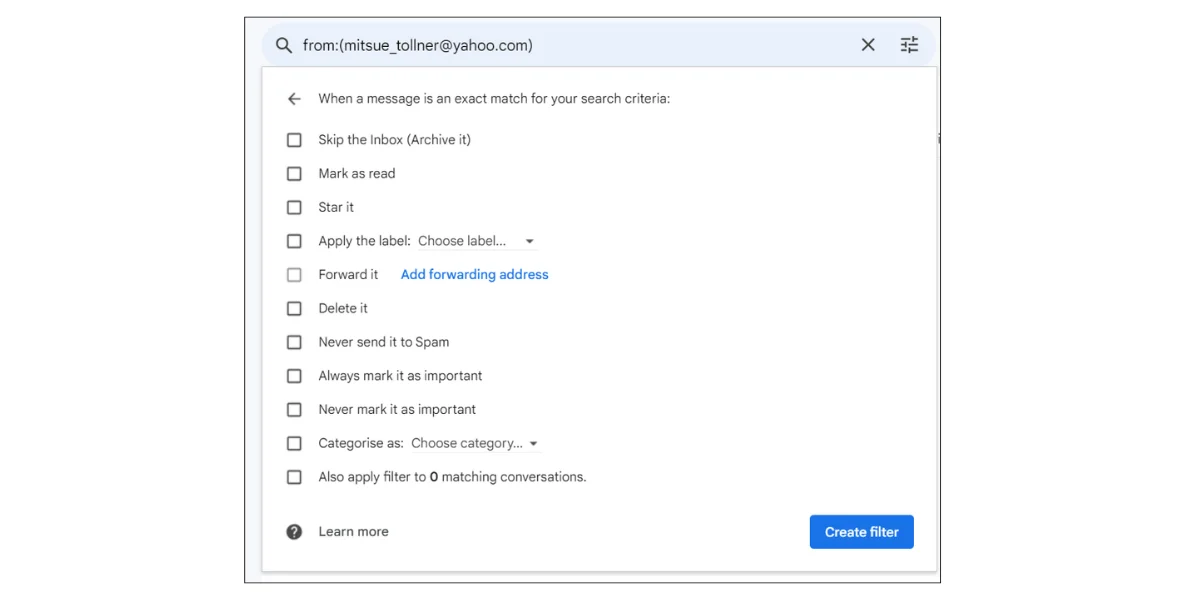Check Never send it to Spam
Image resolution: width=1200 pixels, height=600 pixels.
[294, 342]
